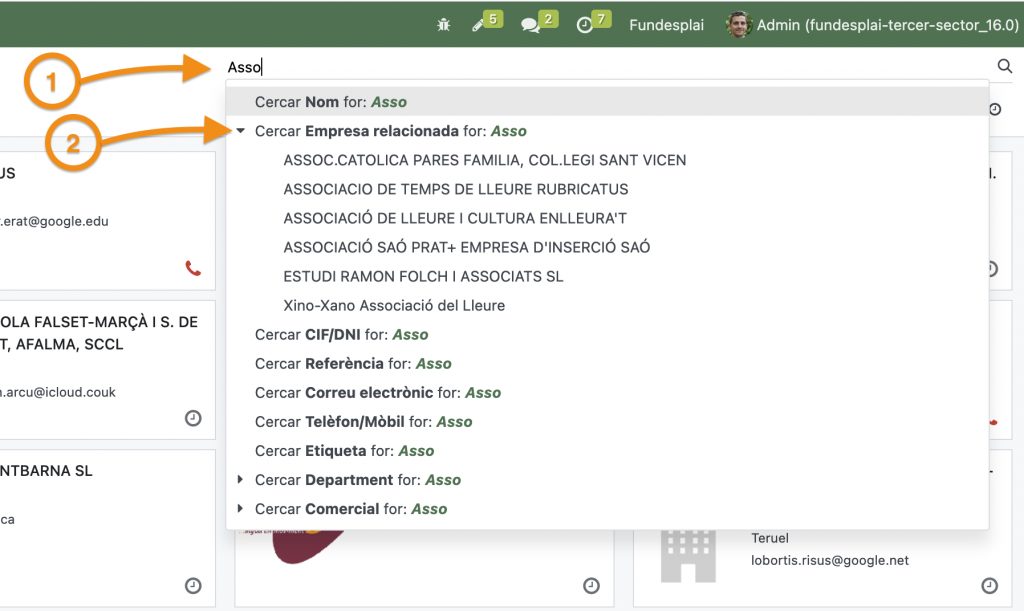Expand the Cercar Department search option
This screenshot has height=611, width=1024.
tap(240, 480)
